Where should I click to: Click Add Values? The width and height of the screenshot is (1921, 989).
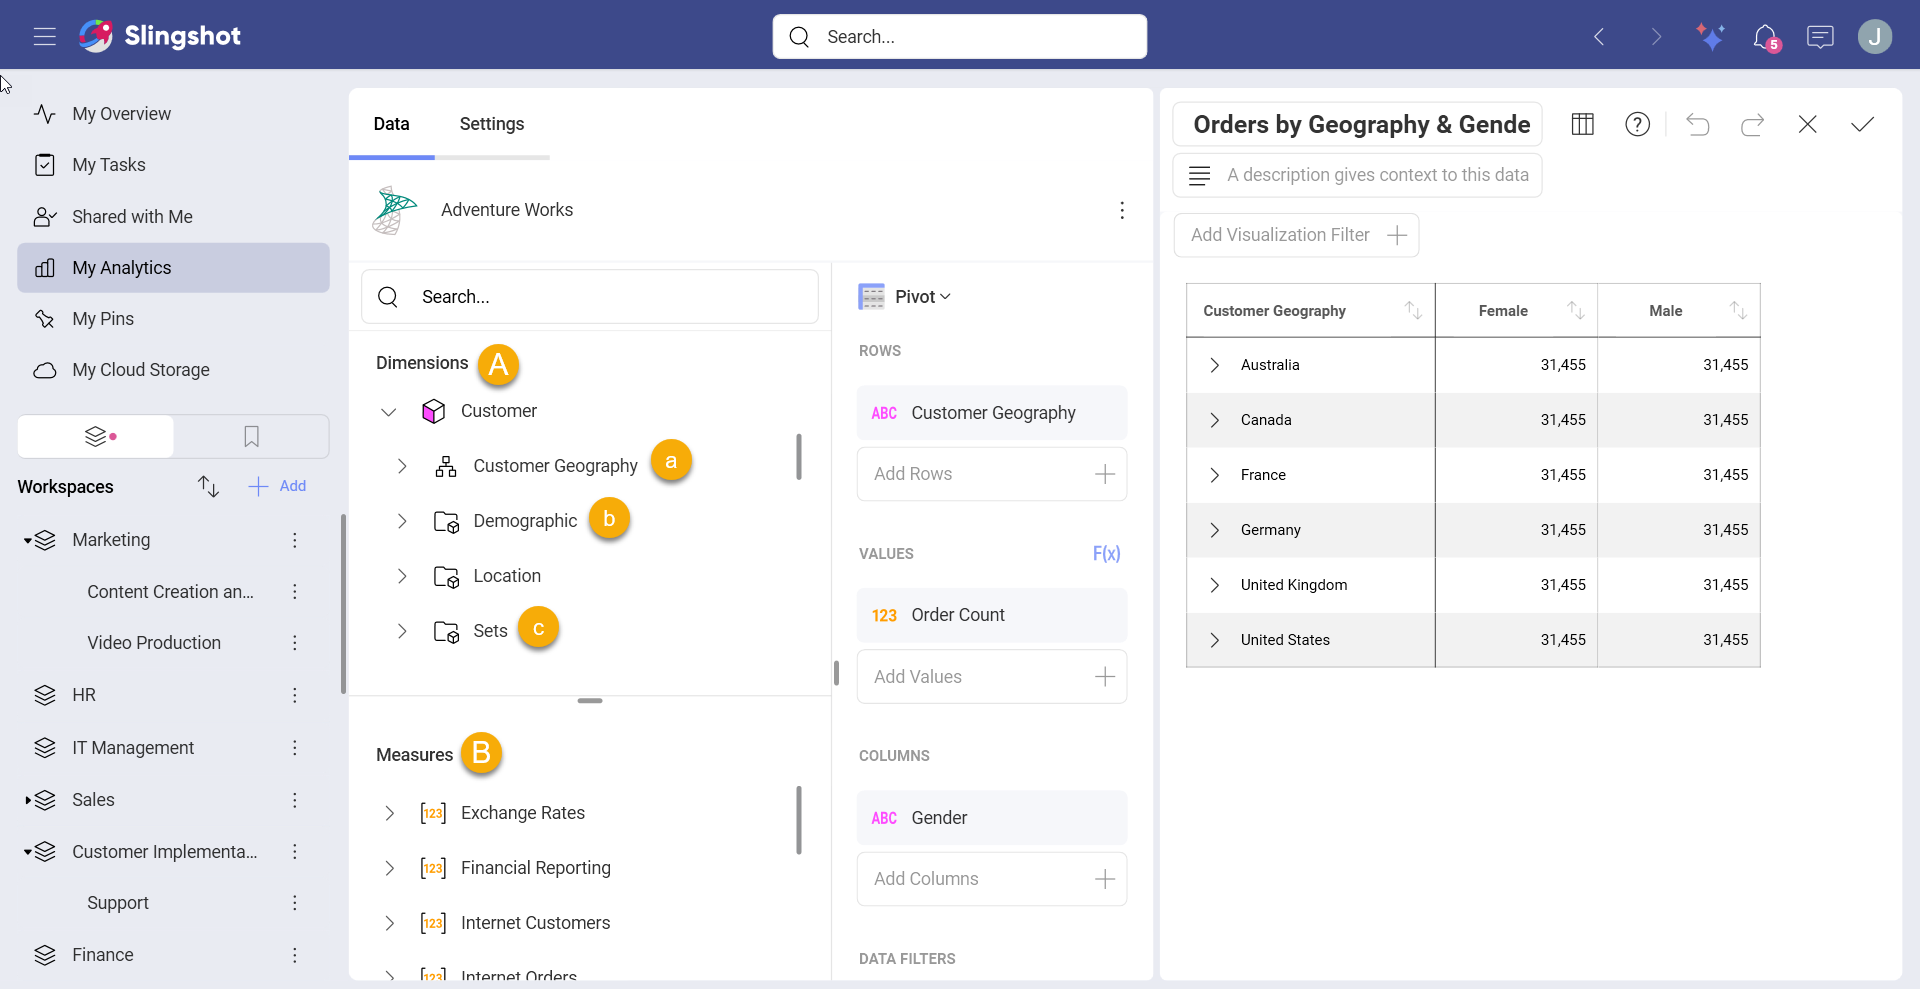coord(992,677)
